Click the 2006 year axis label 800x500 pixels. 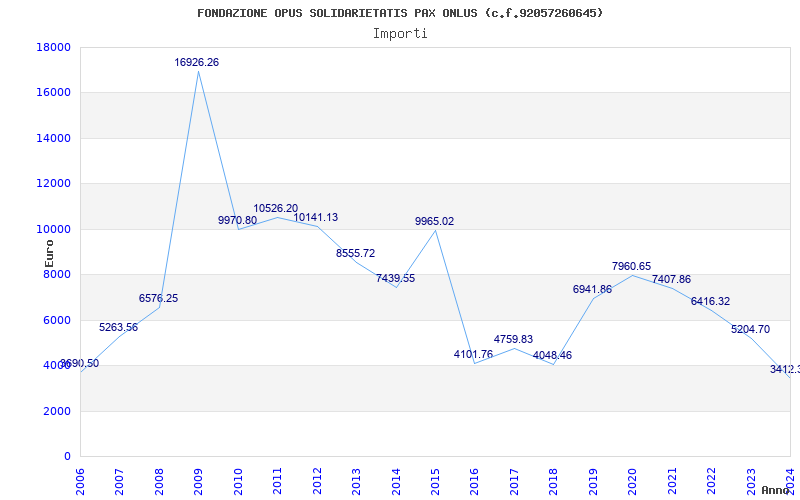(80, 481)
